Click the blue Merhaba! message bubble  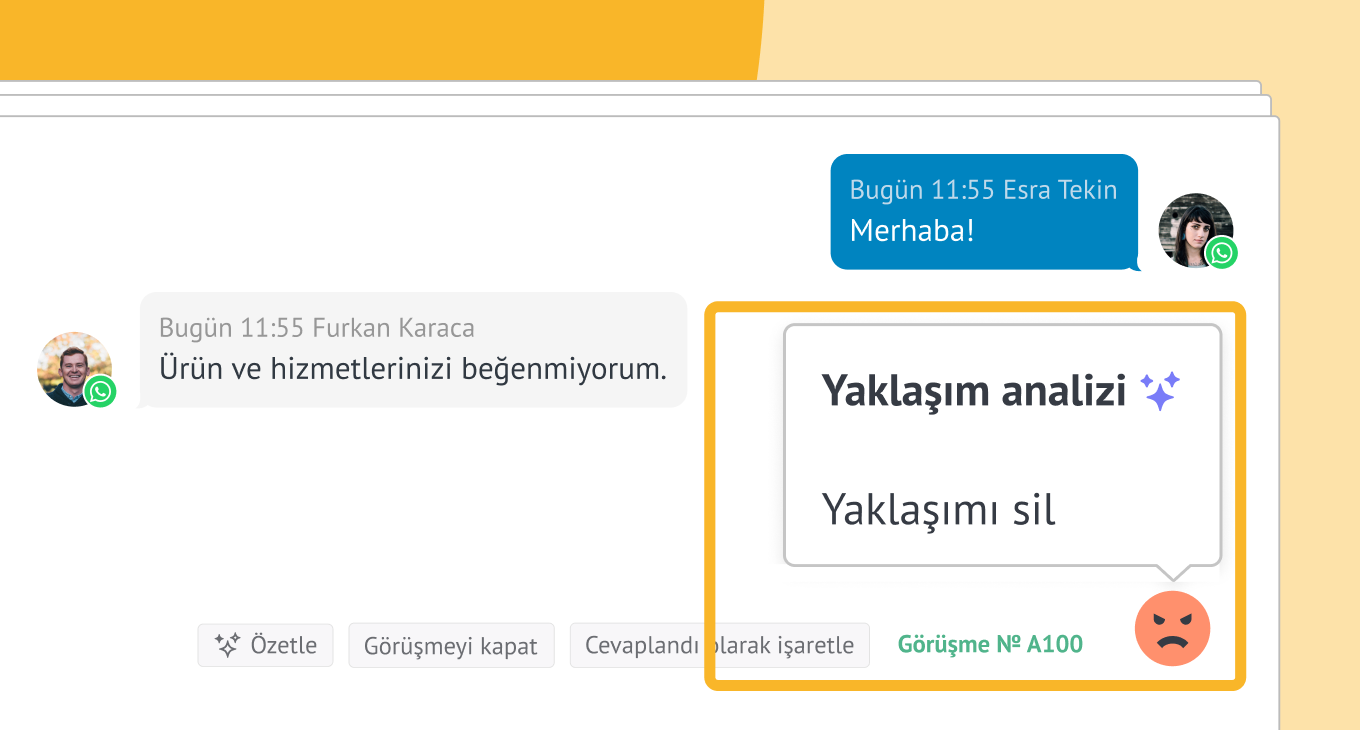pos(983,211)
